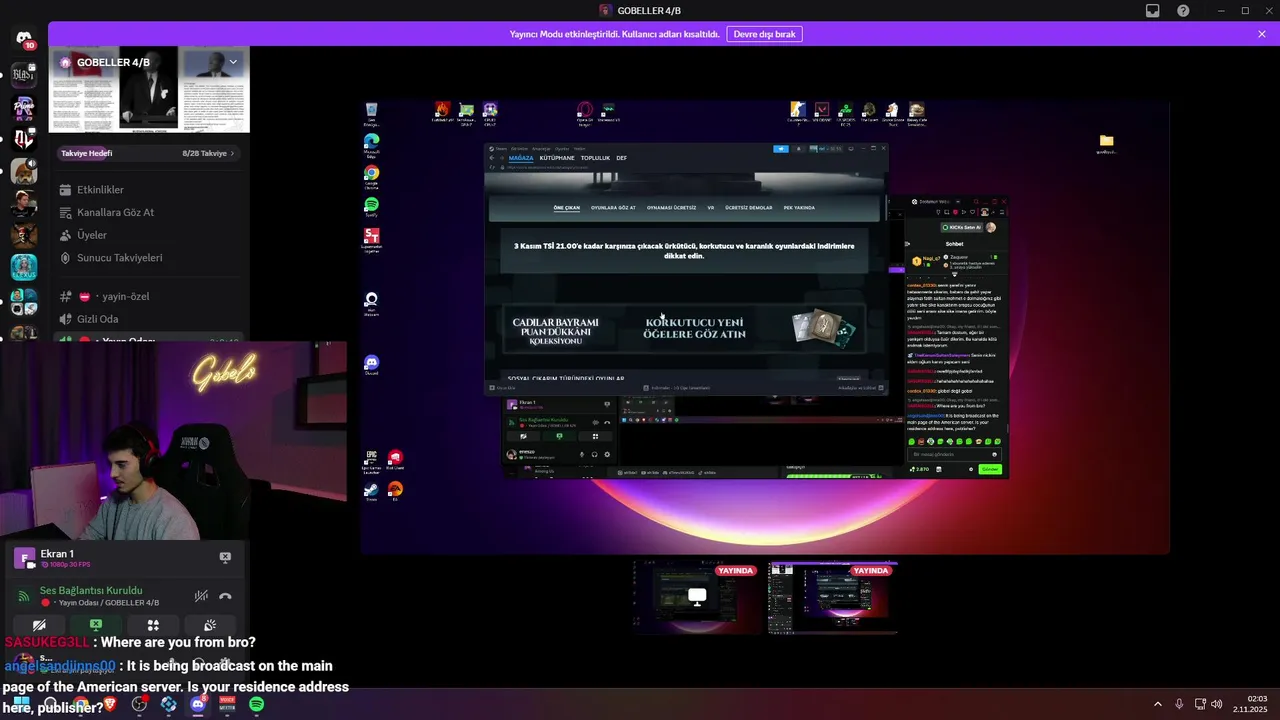Open the Prime server icon
Viewport: 1280px width, 720px height.
tap(24, 107)
